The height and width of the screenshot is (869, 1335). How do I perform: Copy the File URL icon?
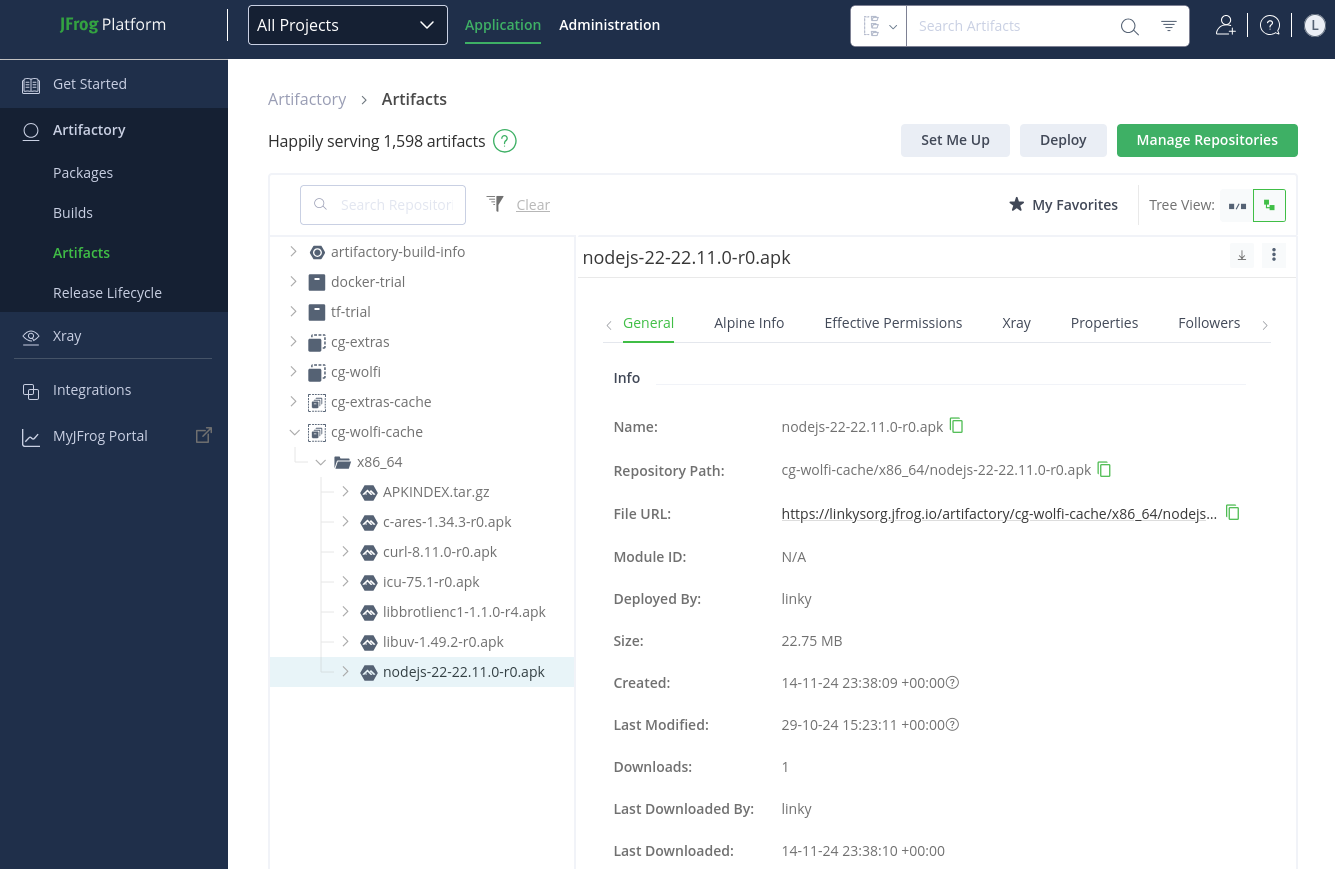point(1233,513)
